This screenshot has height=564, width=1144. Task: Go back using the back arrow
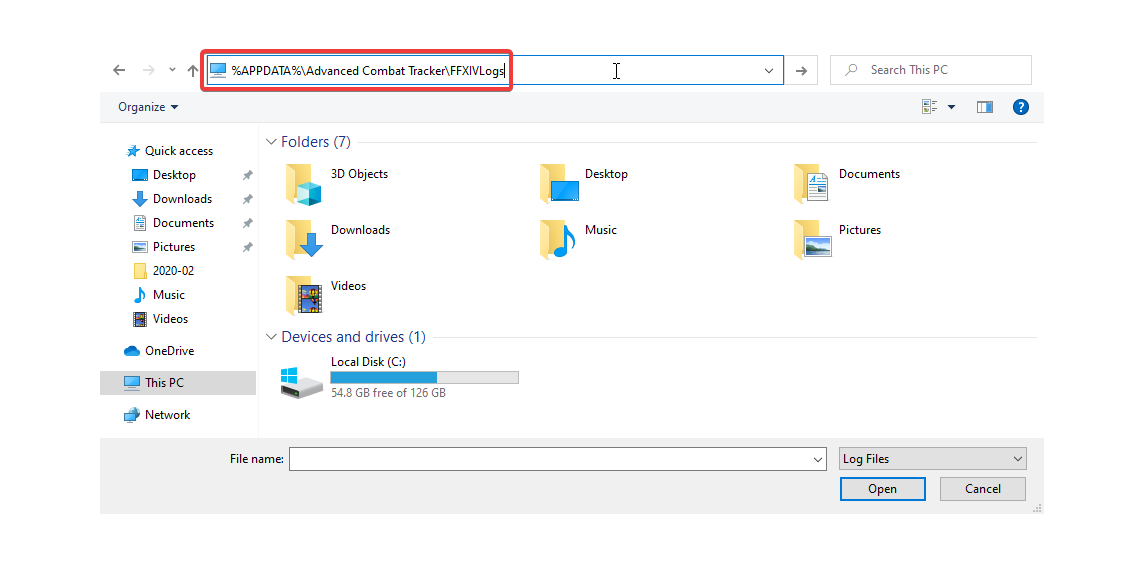point(119,70)
